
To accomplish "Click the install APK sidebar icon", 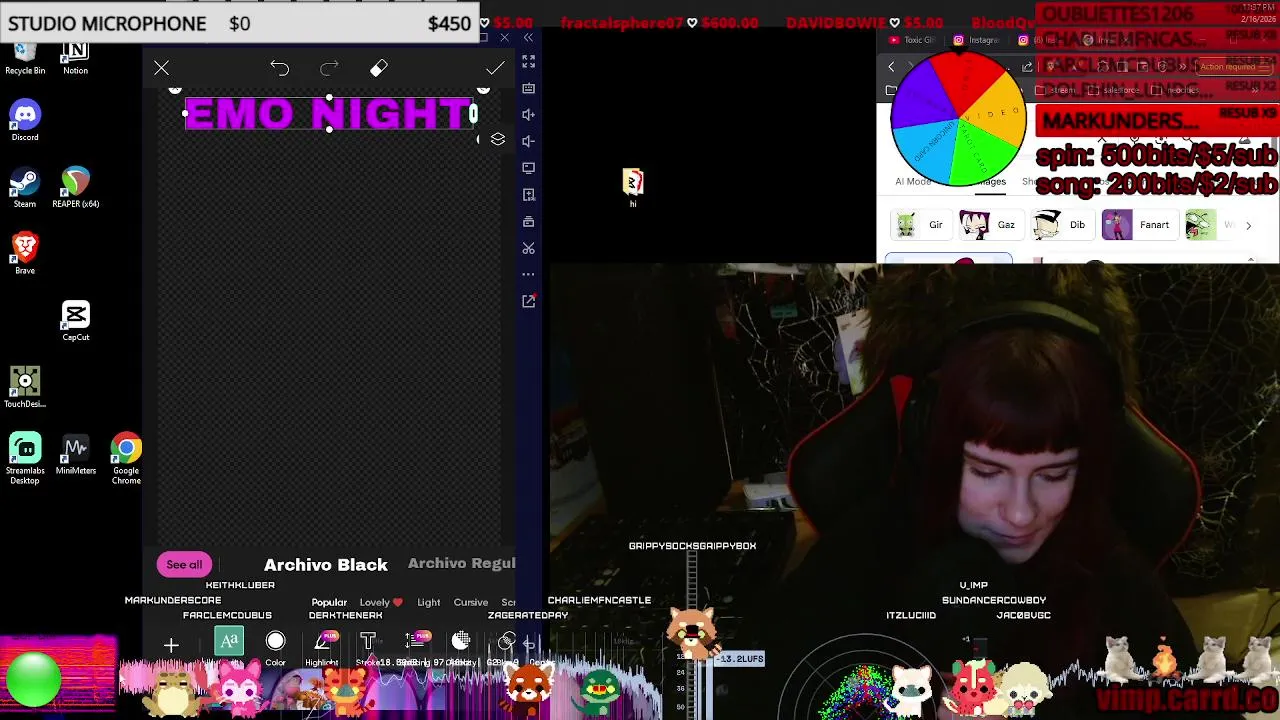I will click(x=529, y=194).
